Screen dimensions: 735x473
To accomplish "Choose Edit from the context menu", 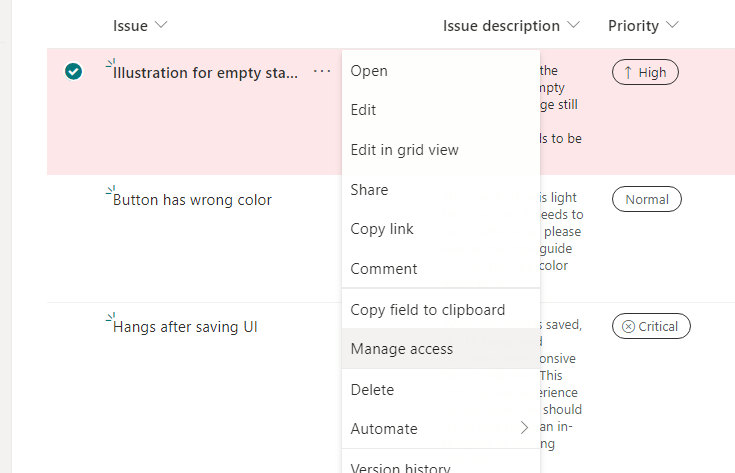I will pyautogui.click(x=441, y=110).
